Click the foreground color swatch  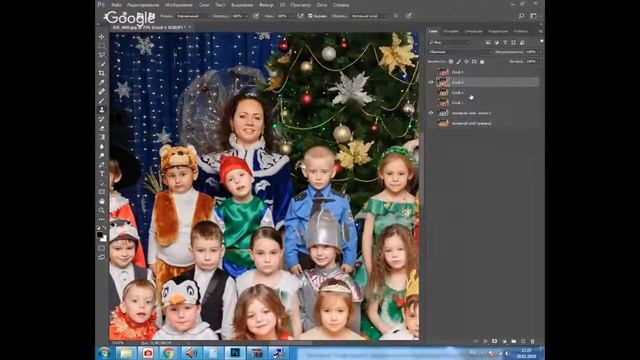[x=100, y=235]
